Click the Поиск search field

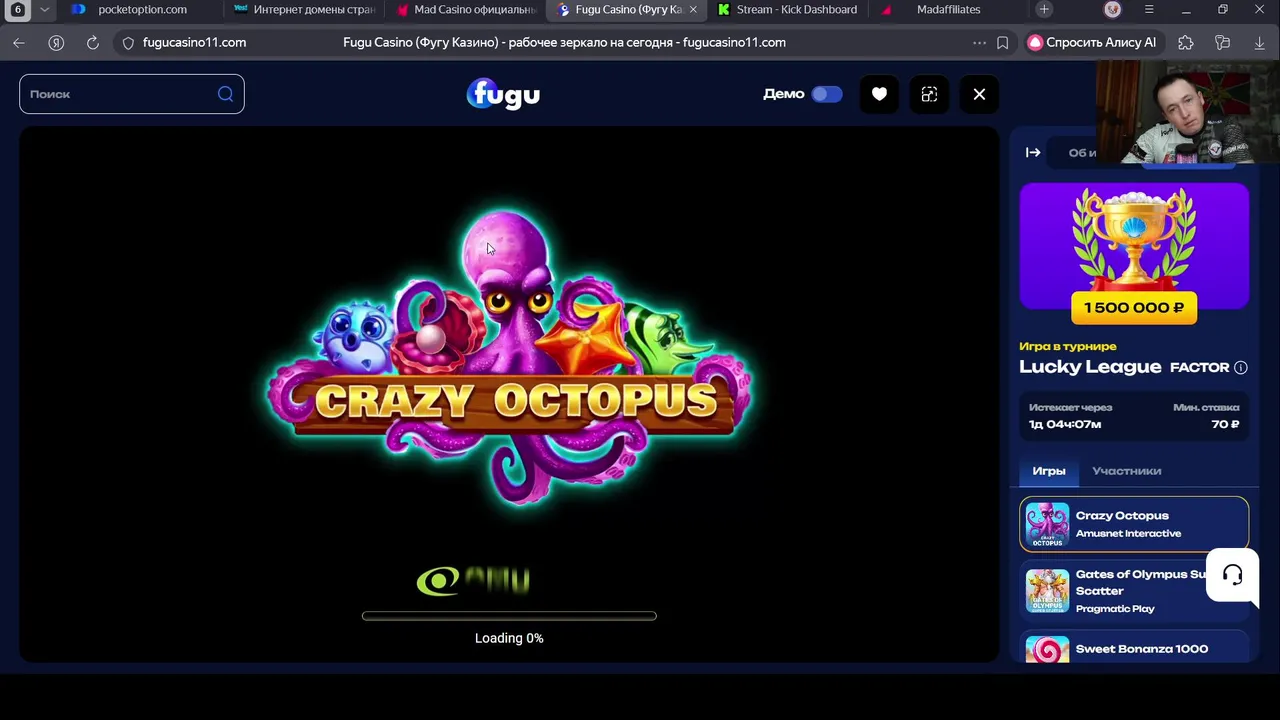pos(131,94)
